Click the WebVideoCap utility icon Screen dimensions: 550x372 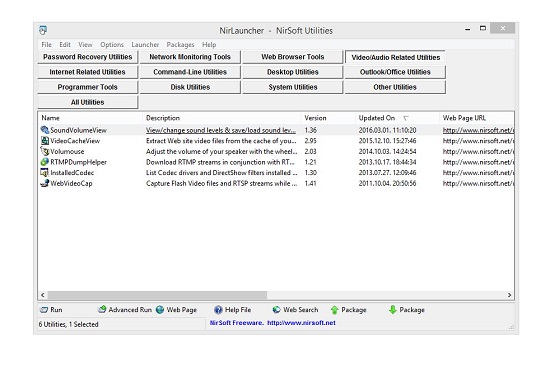(45, 183)
